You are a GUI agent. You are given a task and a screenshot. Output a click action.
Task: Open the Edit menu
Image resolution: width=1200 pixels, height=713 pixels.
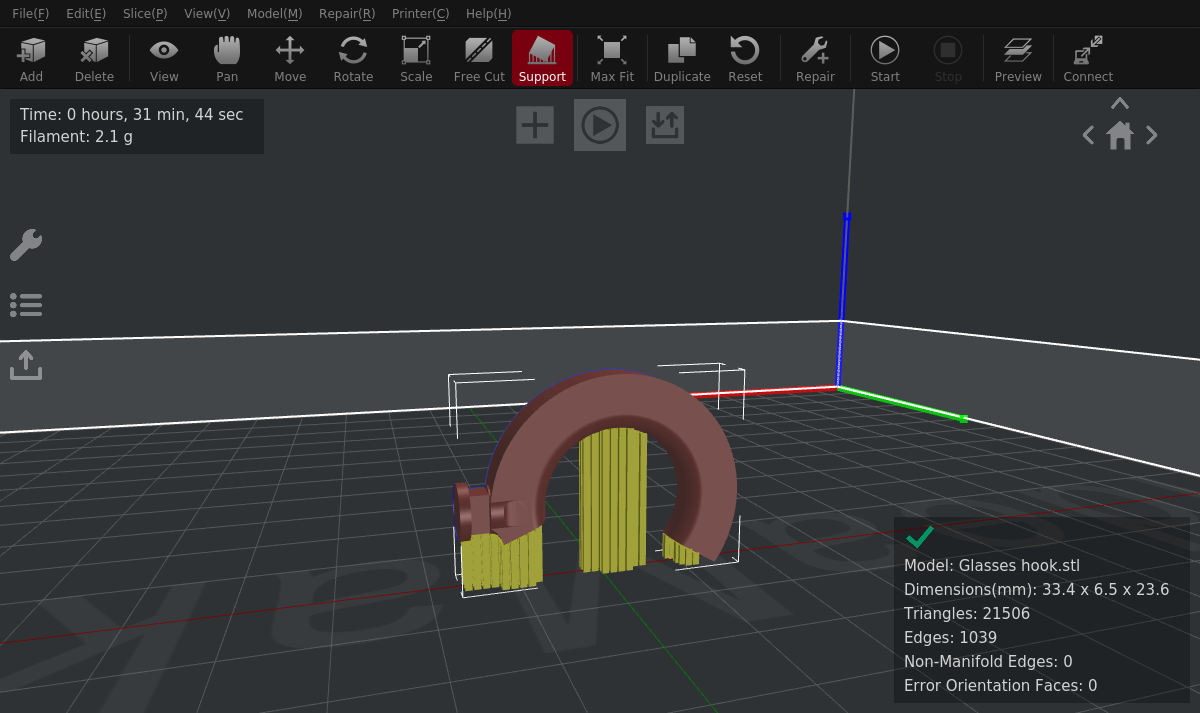[x=86, y=14]
